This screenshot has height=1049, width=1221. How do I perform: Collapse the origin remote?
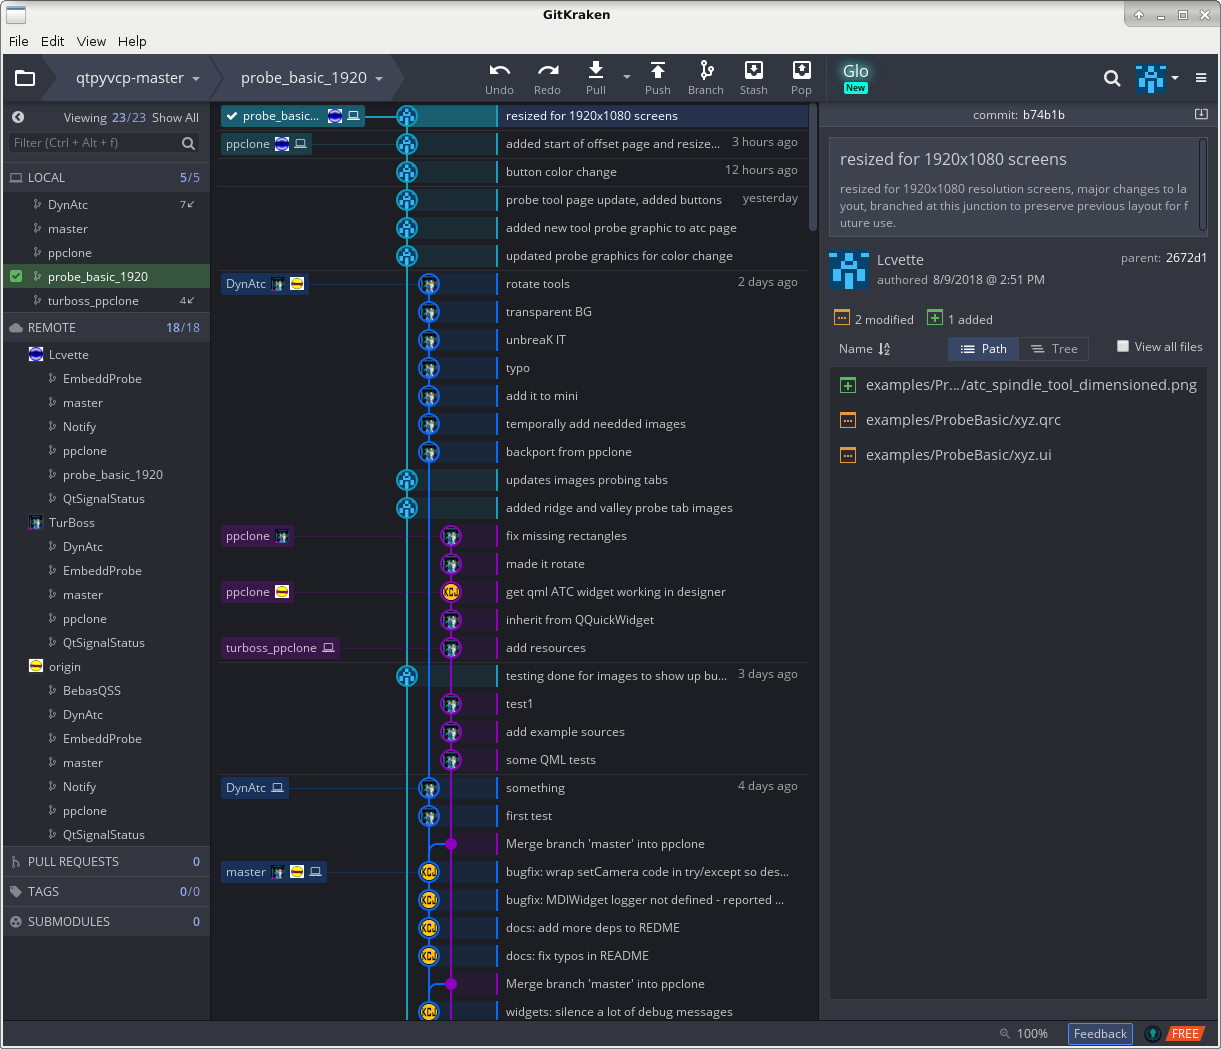pos(105,667)
